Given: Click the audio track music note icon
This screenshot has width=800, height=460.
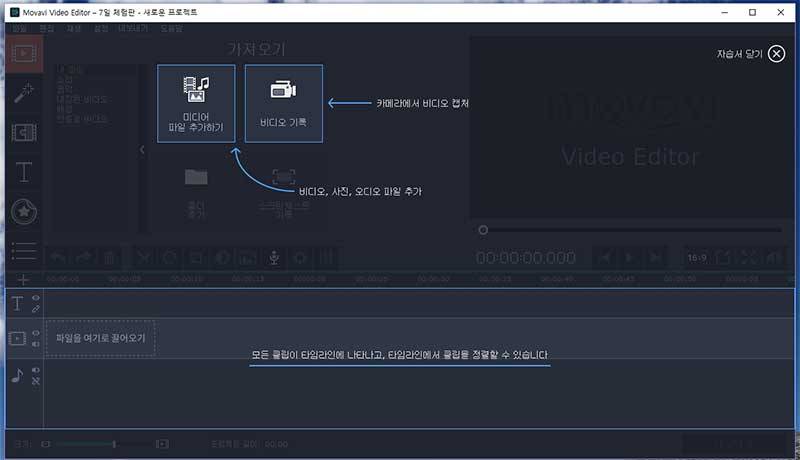Looking at the screenshot, I should (x=17, y=375).
